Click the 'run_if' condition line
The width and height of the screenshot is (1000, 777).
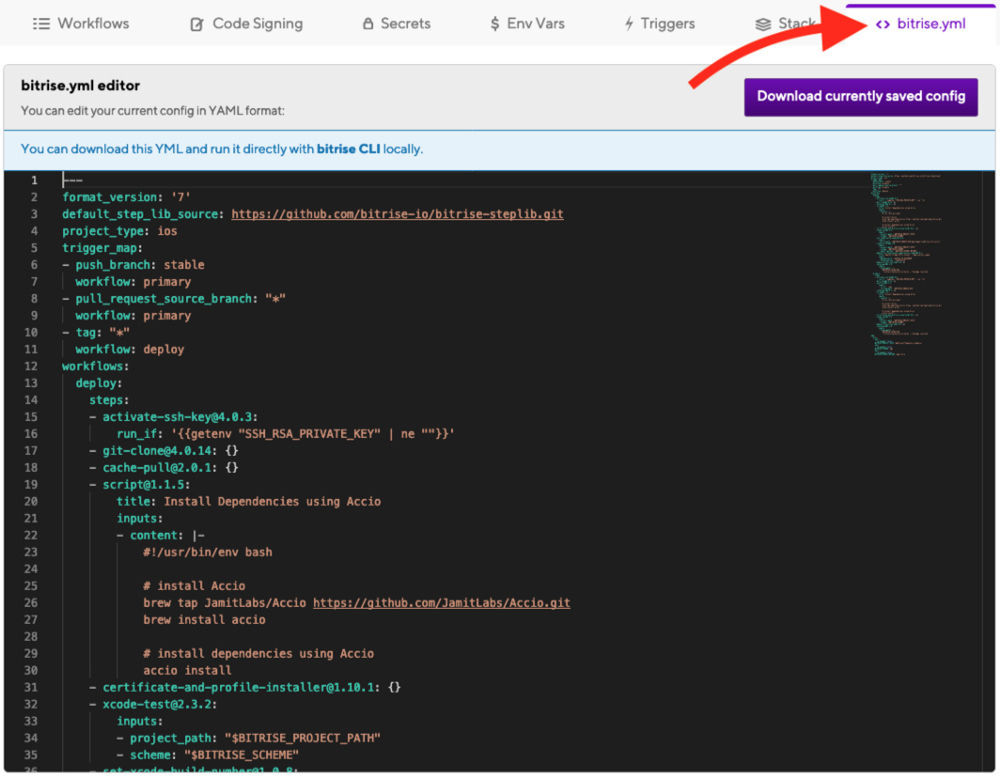click(x=285, y=434)
